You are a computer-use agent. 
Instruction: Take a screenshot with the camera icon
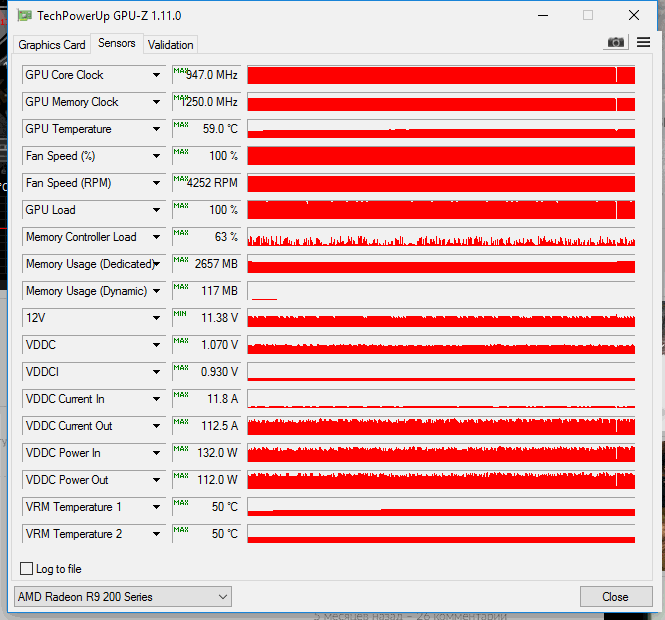click(x=615, y=42)
